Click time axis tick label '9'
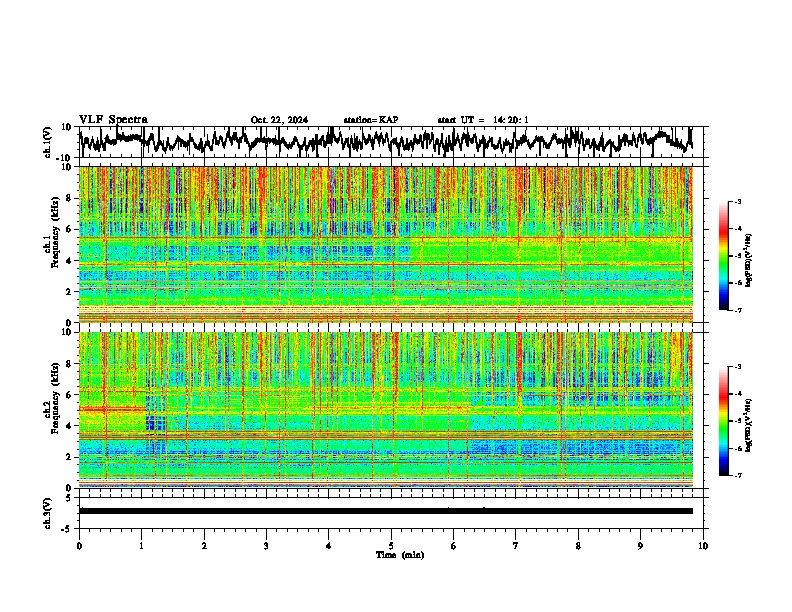Image resolution: width=792 pixels, height=612 pixels. [x=640, y=546]
